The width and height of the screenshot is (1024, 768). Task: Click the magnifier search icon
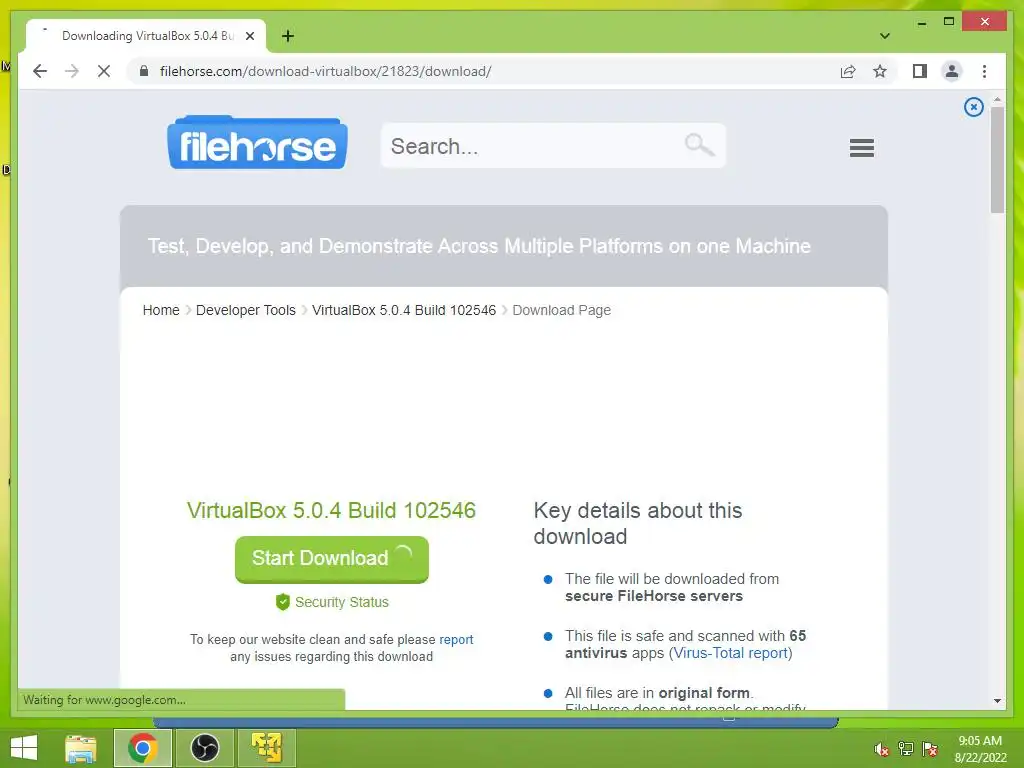(699, 144)
